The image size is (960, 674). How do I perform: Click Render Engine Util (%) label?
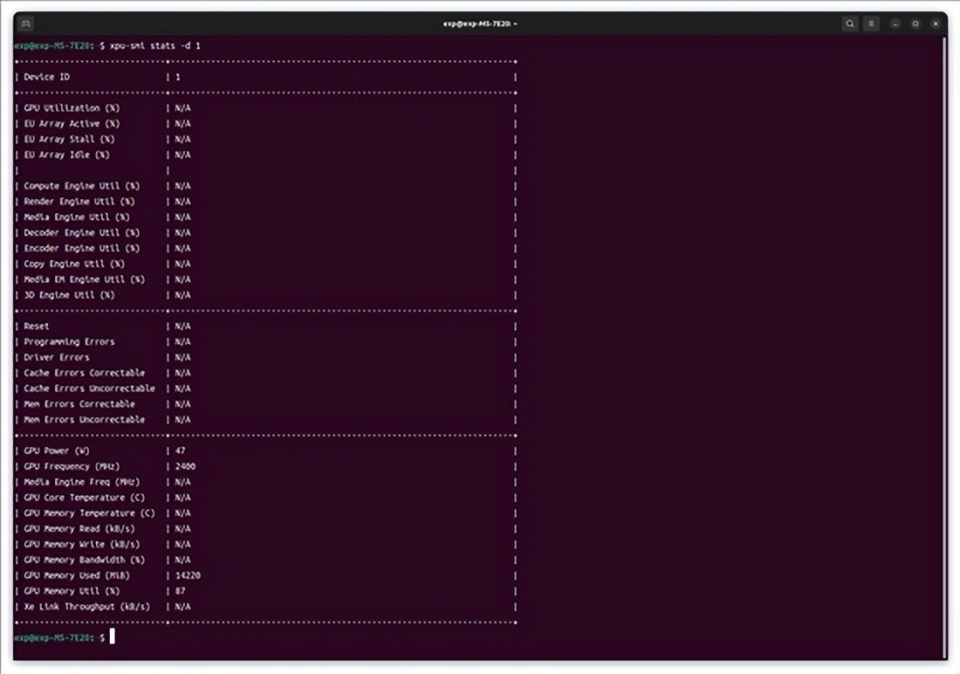[79, 201]
